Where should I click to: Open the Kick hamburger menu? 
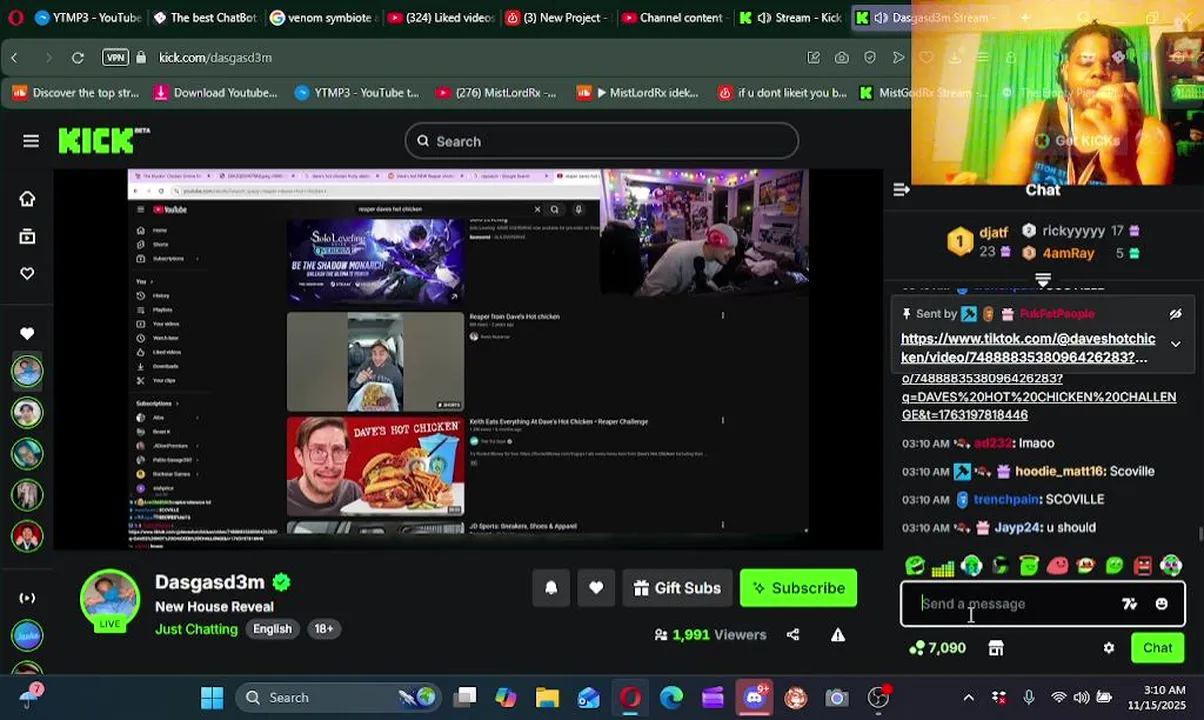[31, 141]
